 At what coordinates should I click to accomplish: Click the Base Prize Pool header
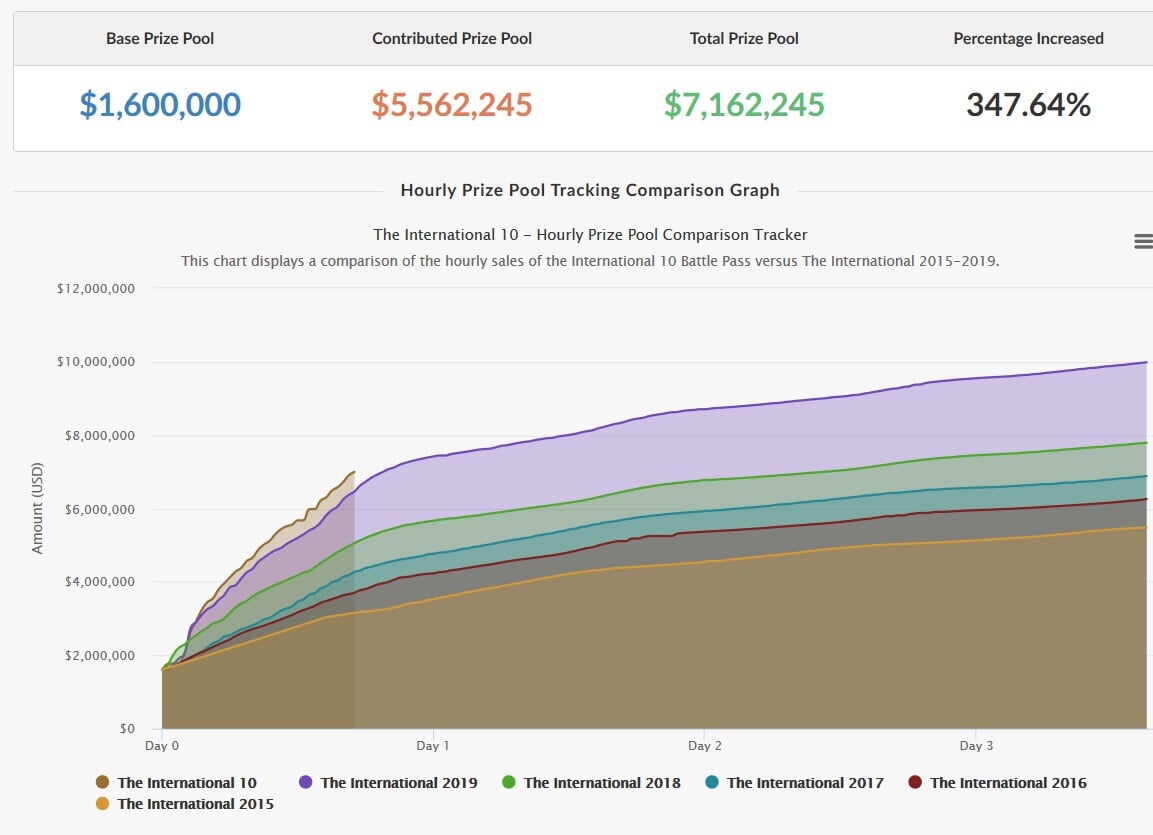pos(160,38)
